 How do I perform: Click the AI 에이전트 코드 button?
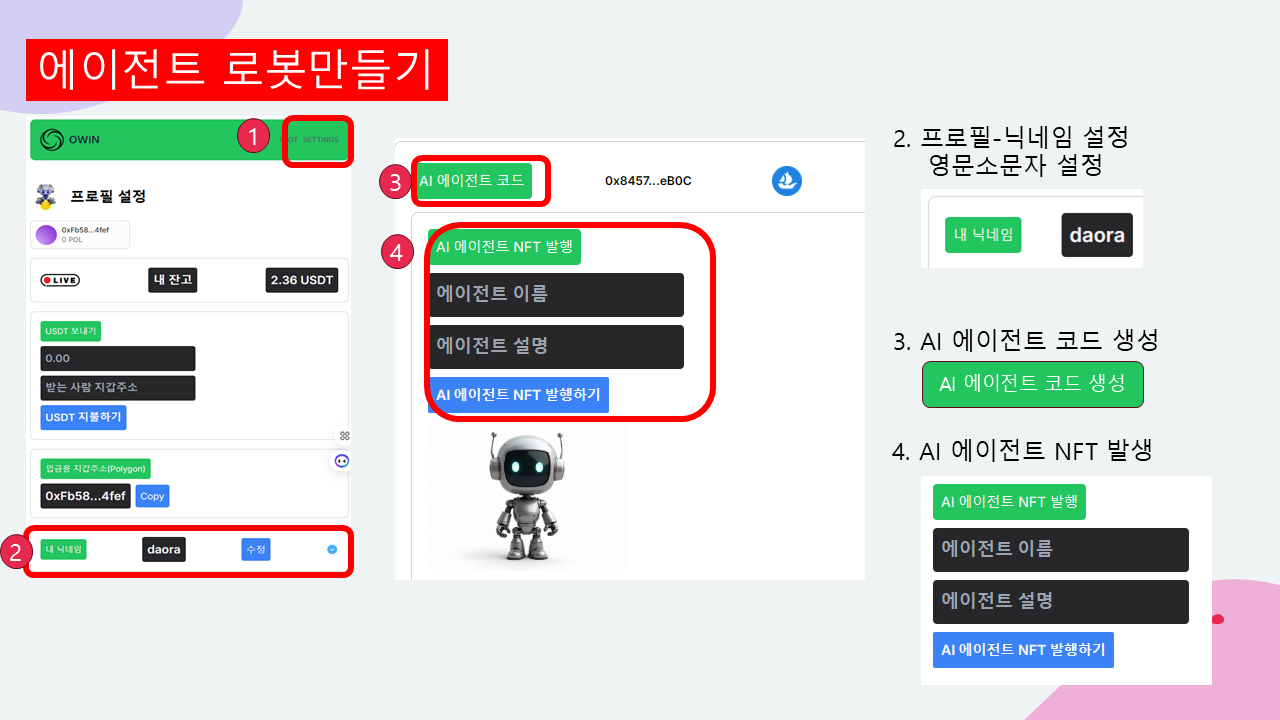pos(474,181)
